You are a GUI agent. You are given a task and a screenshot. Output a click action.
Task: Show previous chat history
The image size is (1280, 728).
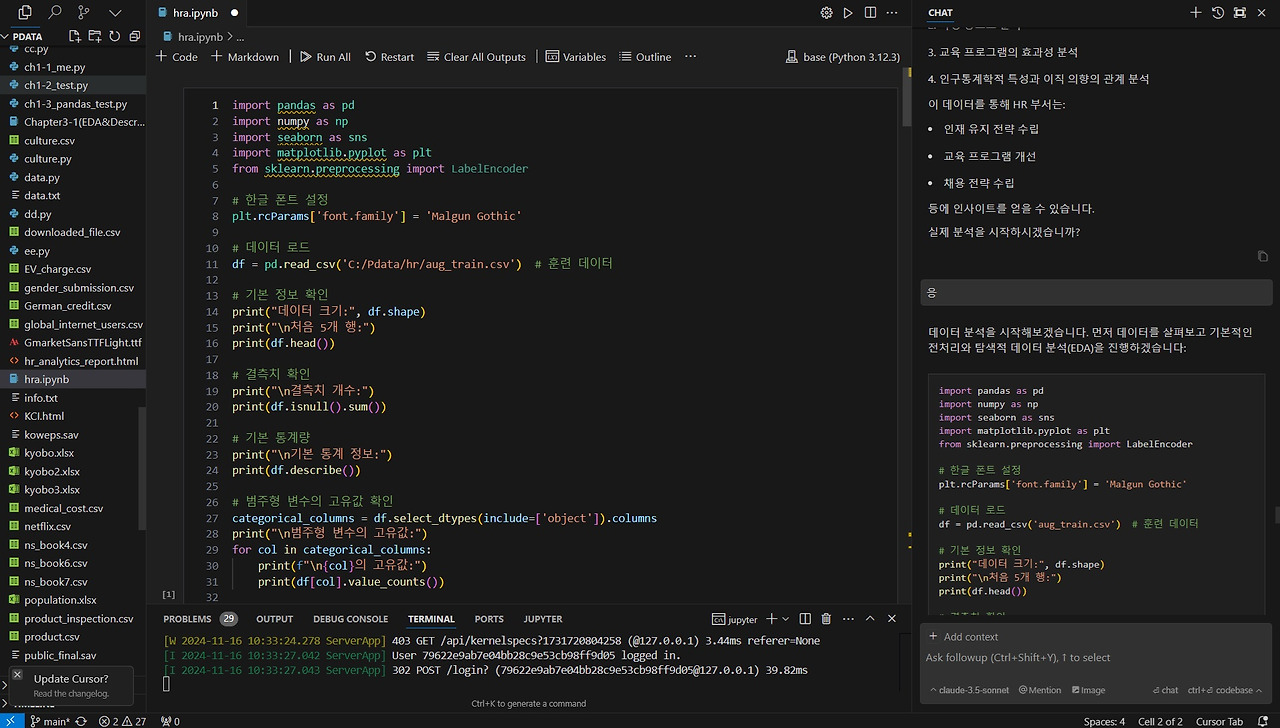tap(1218, 13)
